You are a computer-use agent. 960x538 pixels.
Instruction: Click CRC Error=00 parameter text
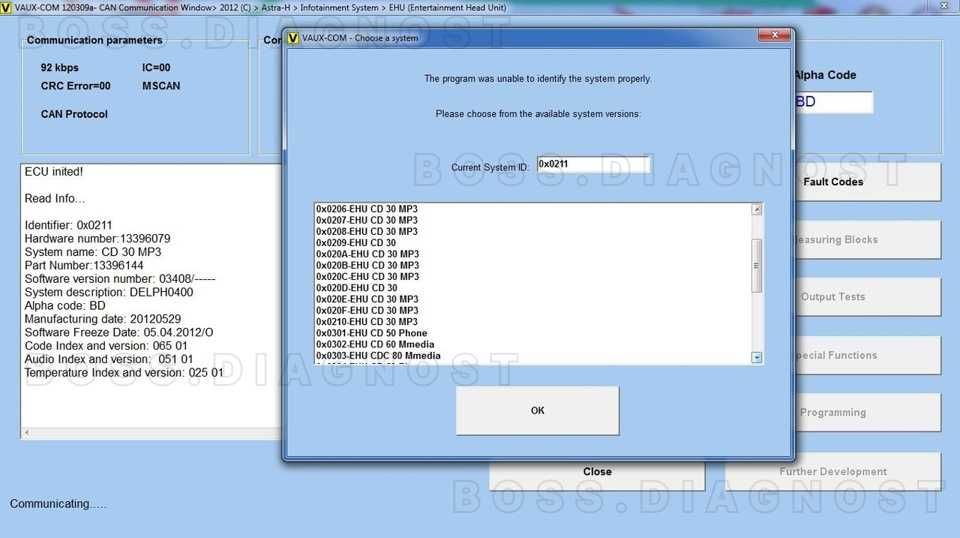pyautogui.click(x=75, y=86)
